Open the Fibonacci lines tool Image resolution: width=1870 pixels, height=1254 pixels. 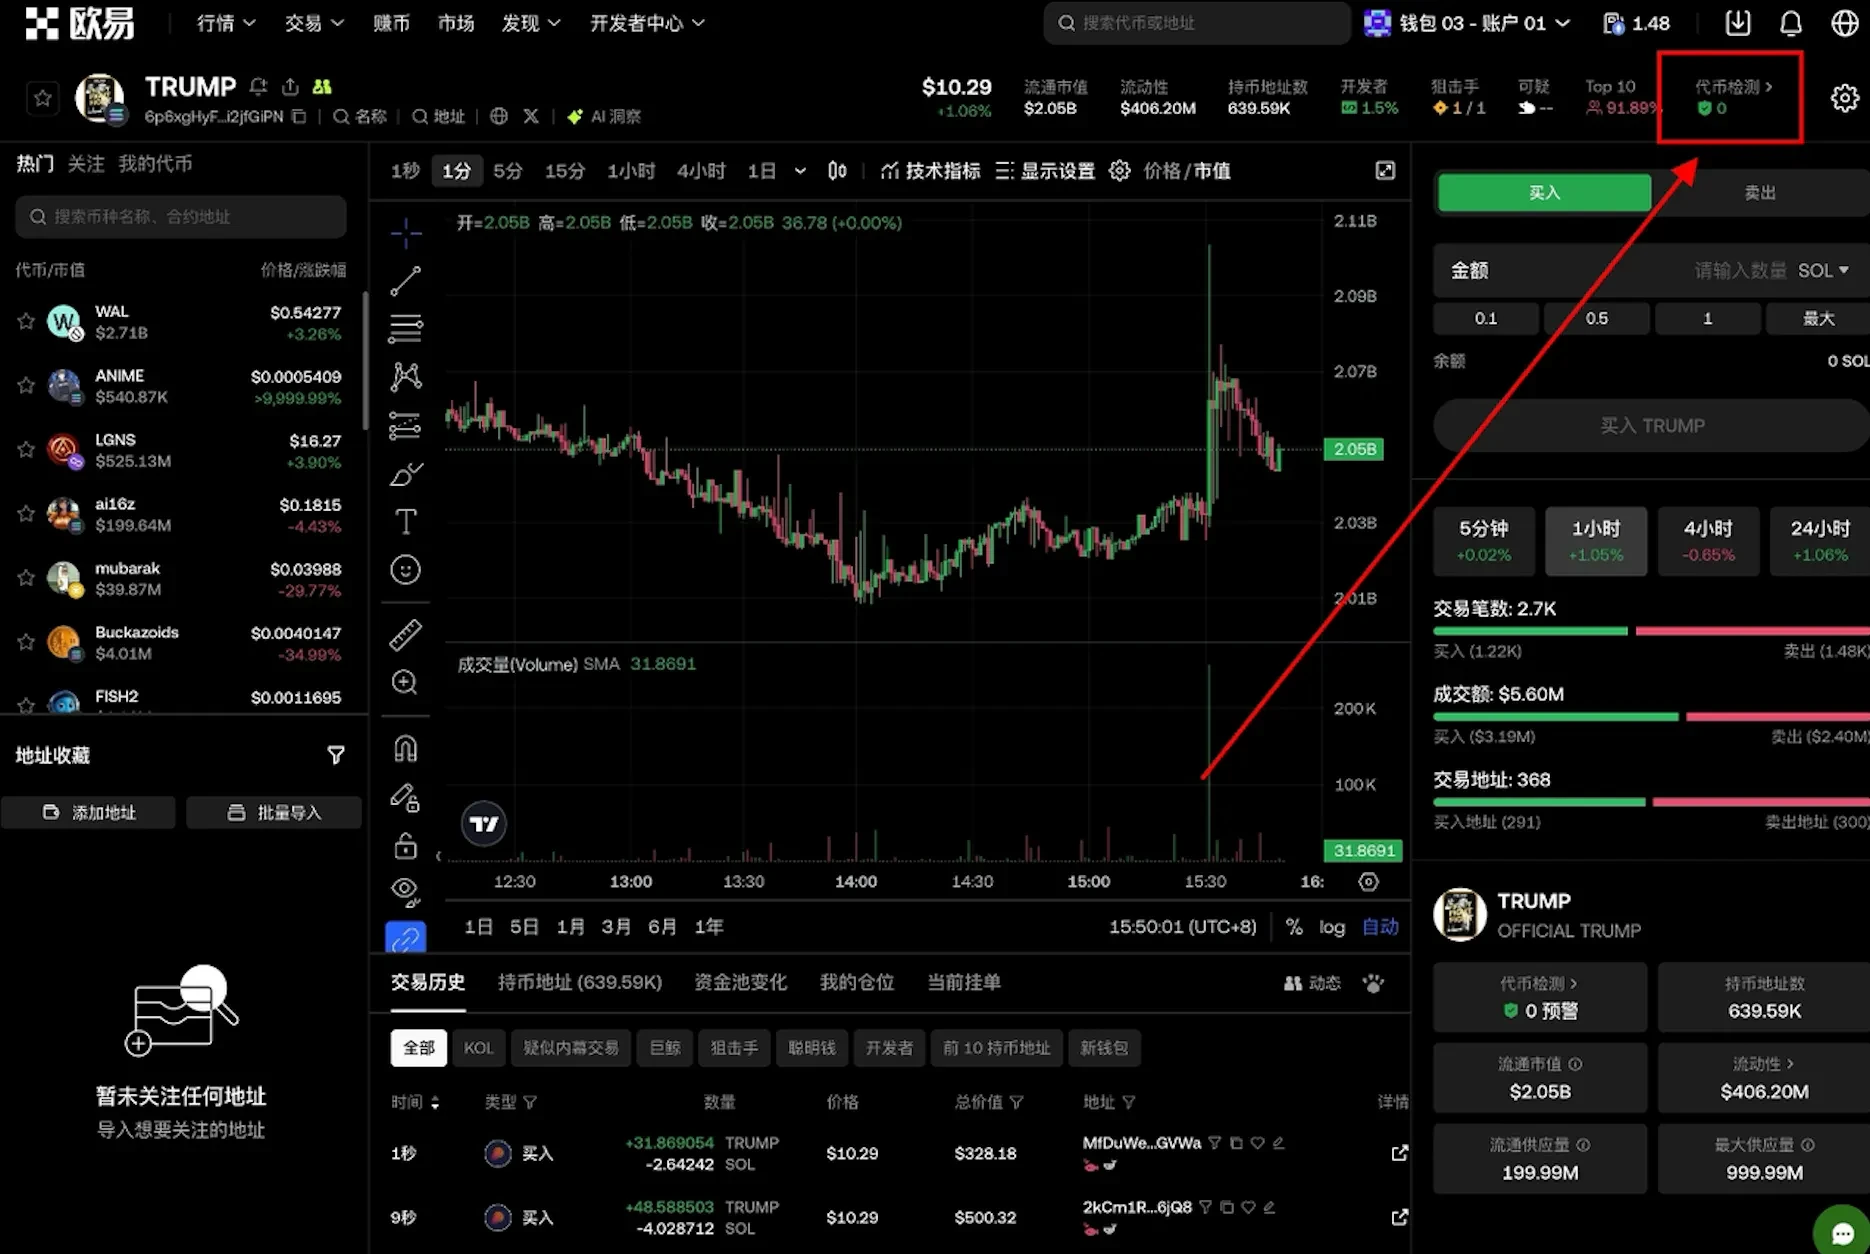[405, 328]
